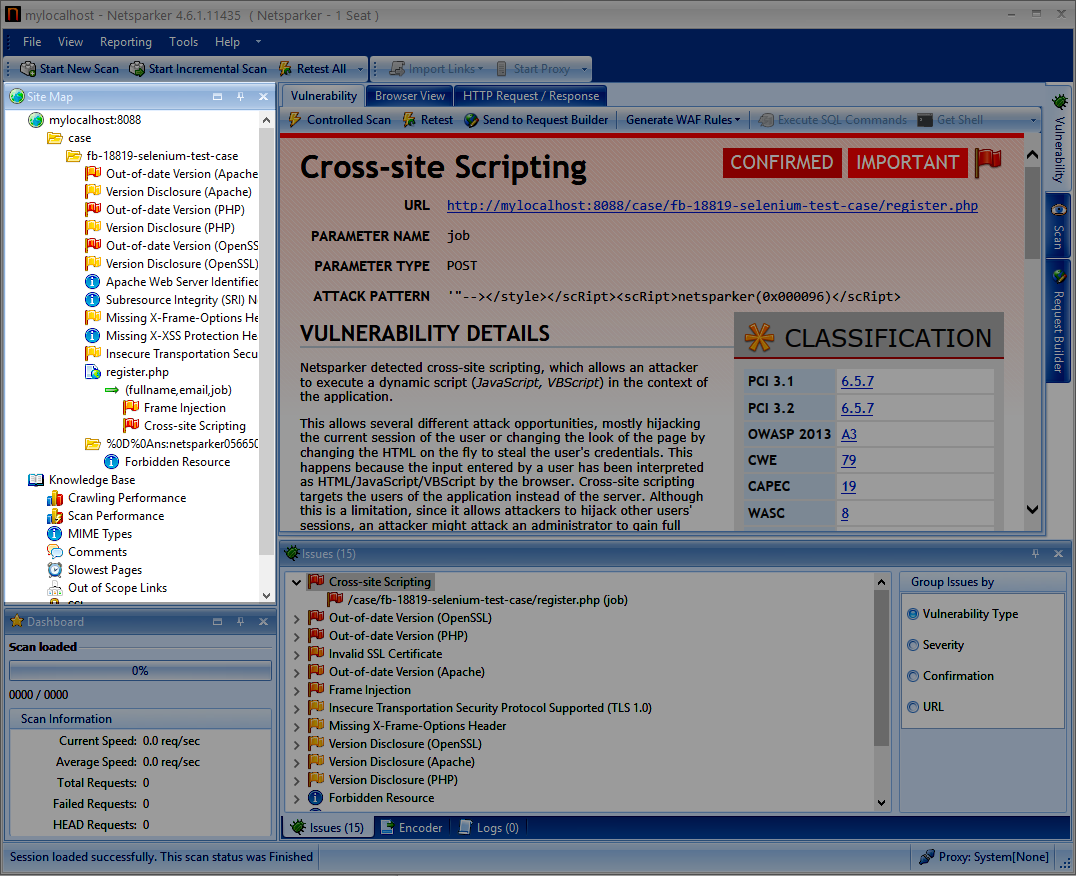1076x876 pixels.
Task: Select Group by URL radio button
Action: tap(912, 707)
